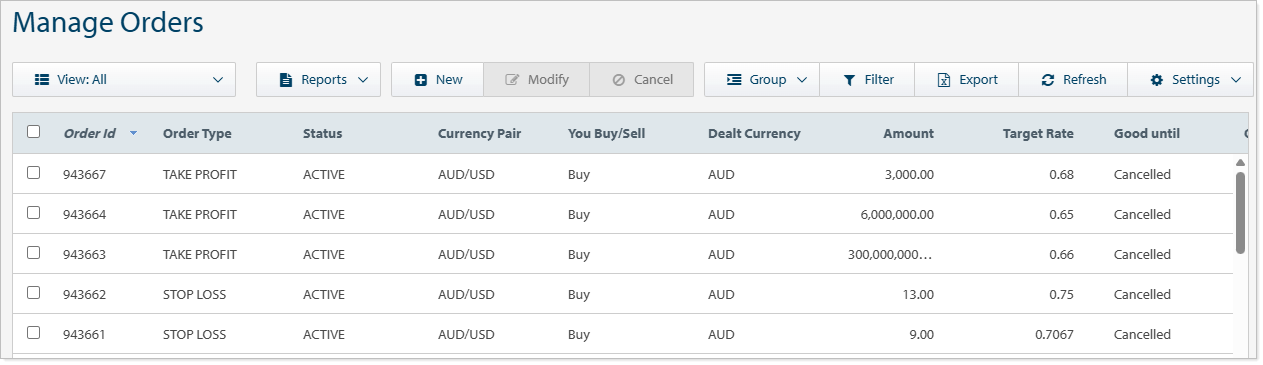Sort by Currency Pair column header
The image size is (1263, 365).
(480, 133)
